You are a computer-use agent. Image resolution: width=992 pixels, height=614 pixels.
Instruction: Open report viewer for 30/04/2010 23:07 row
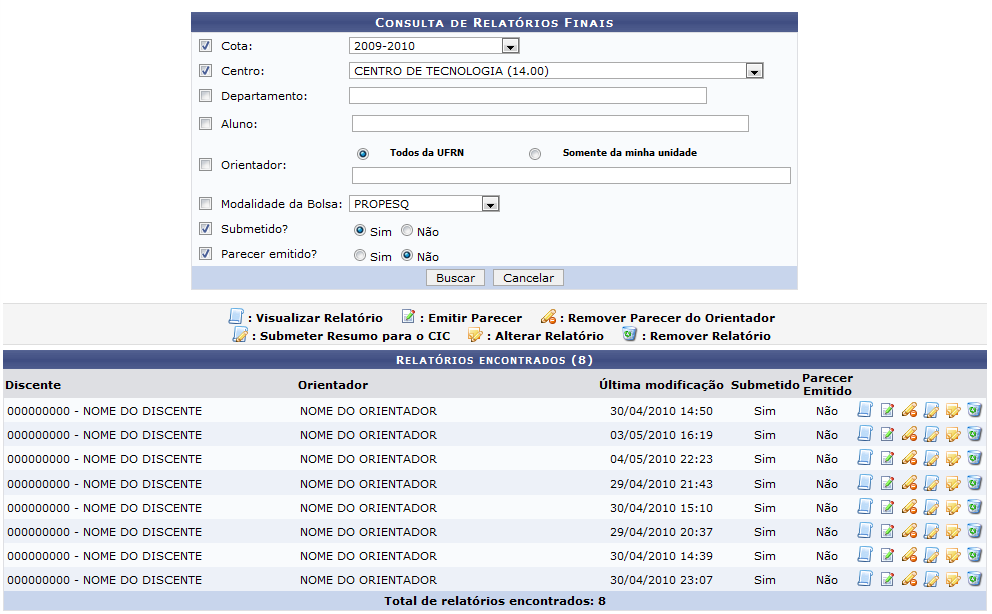[x=865, y=579]
